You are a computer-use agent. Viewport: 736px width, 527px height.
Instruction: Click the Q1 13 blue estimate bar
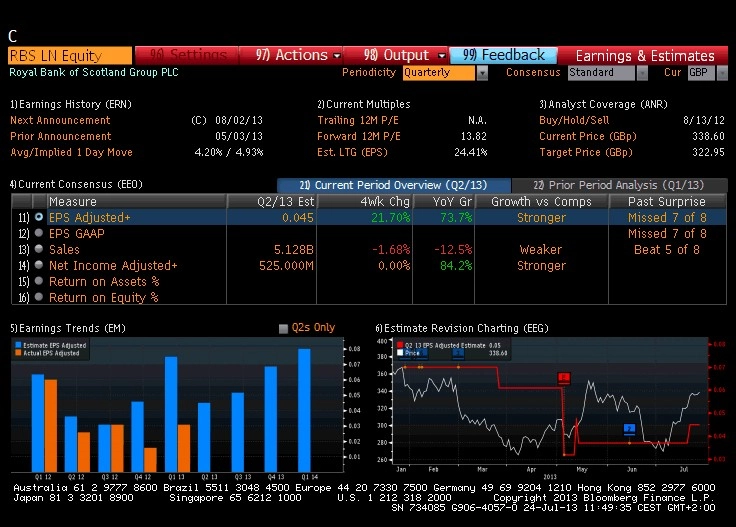tap(171, 414)
